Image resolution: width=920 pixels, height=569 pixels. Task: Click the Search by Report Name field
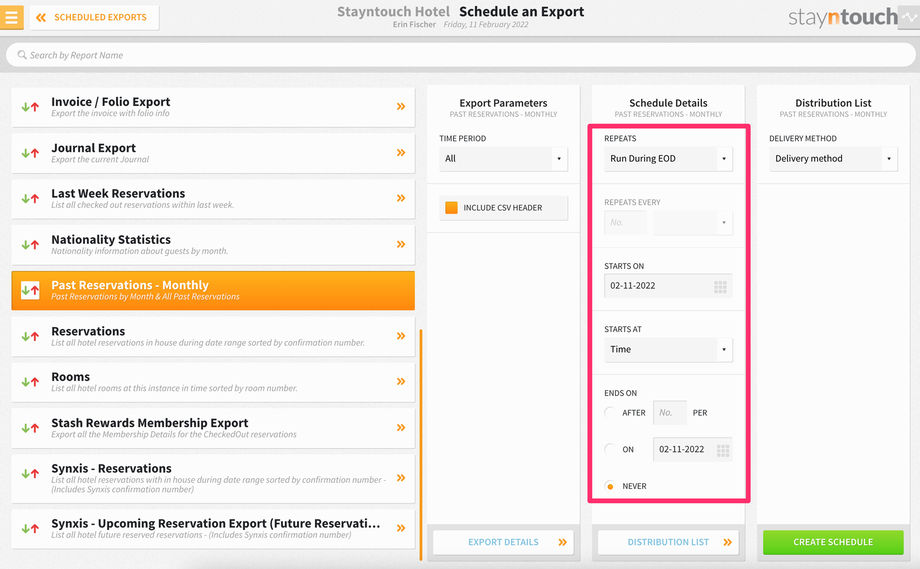click(461, 55)
